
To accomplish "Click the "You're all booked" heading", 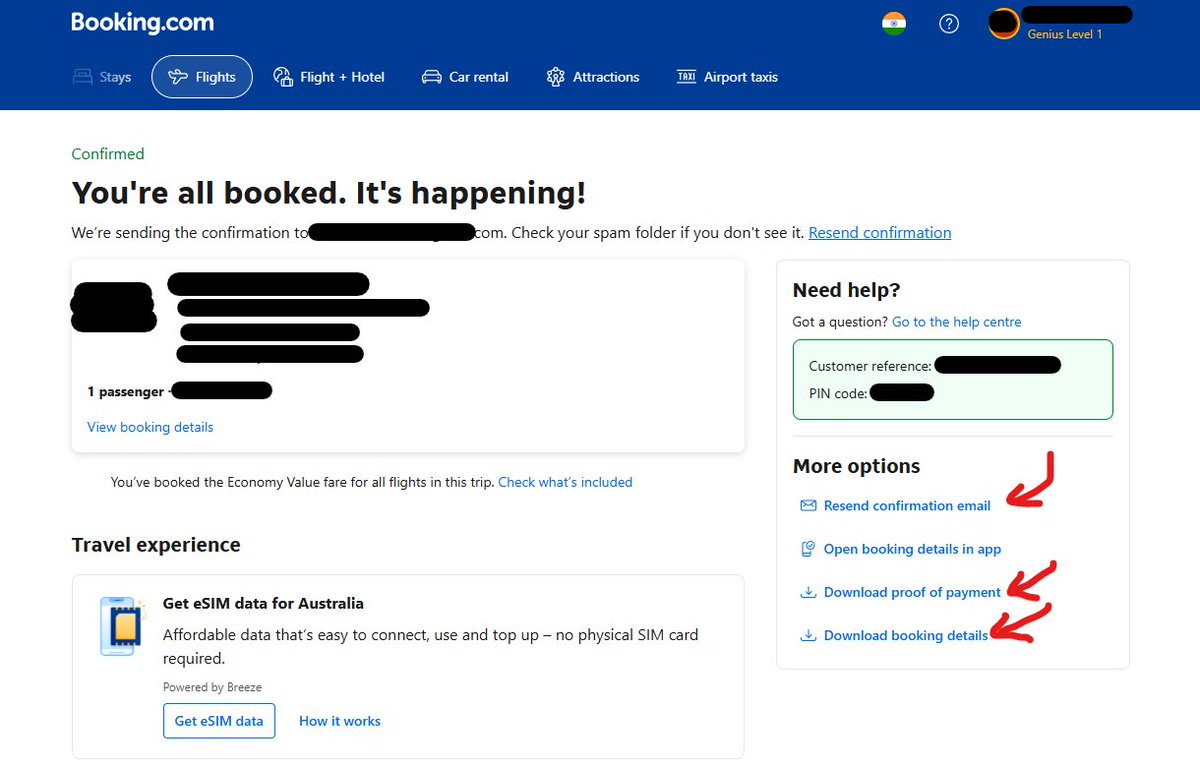I will tap(329, 193).
